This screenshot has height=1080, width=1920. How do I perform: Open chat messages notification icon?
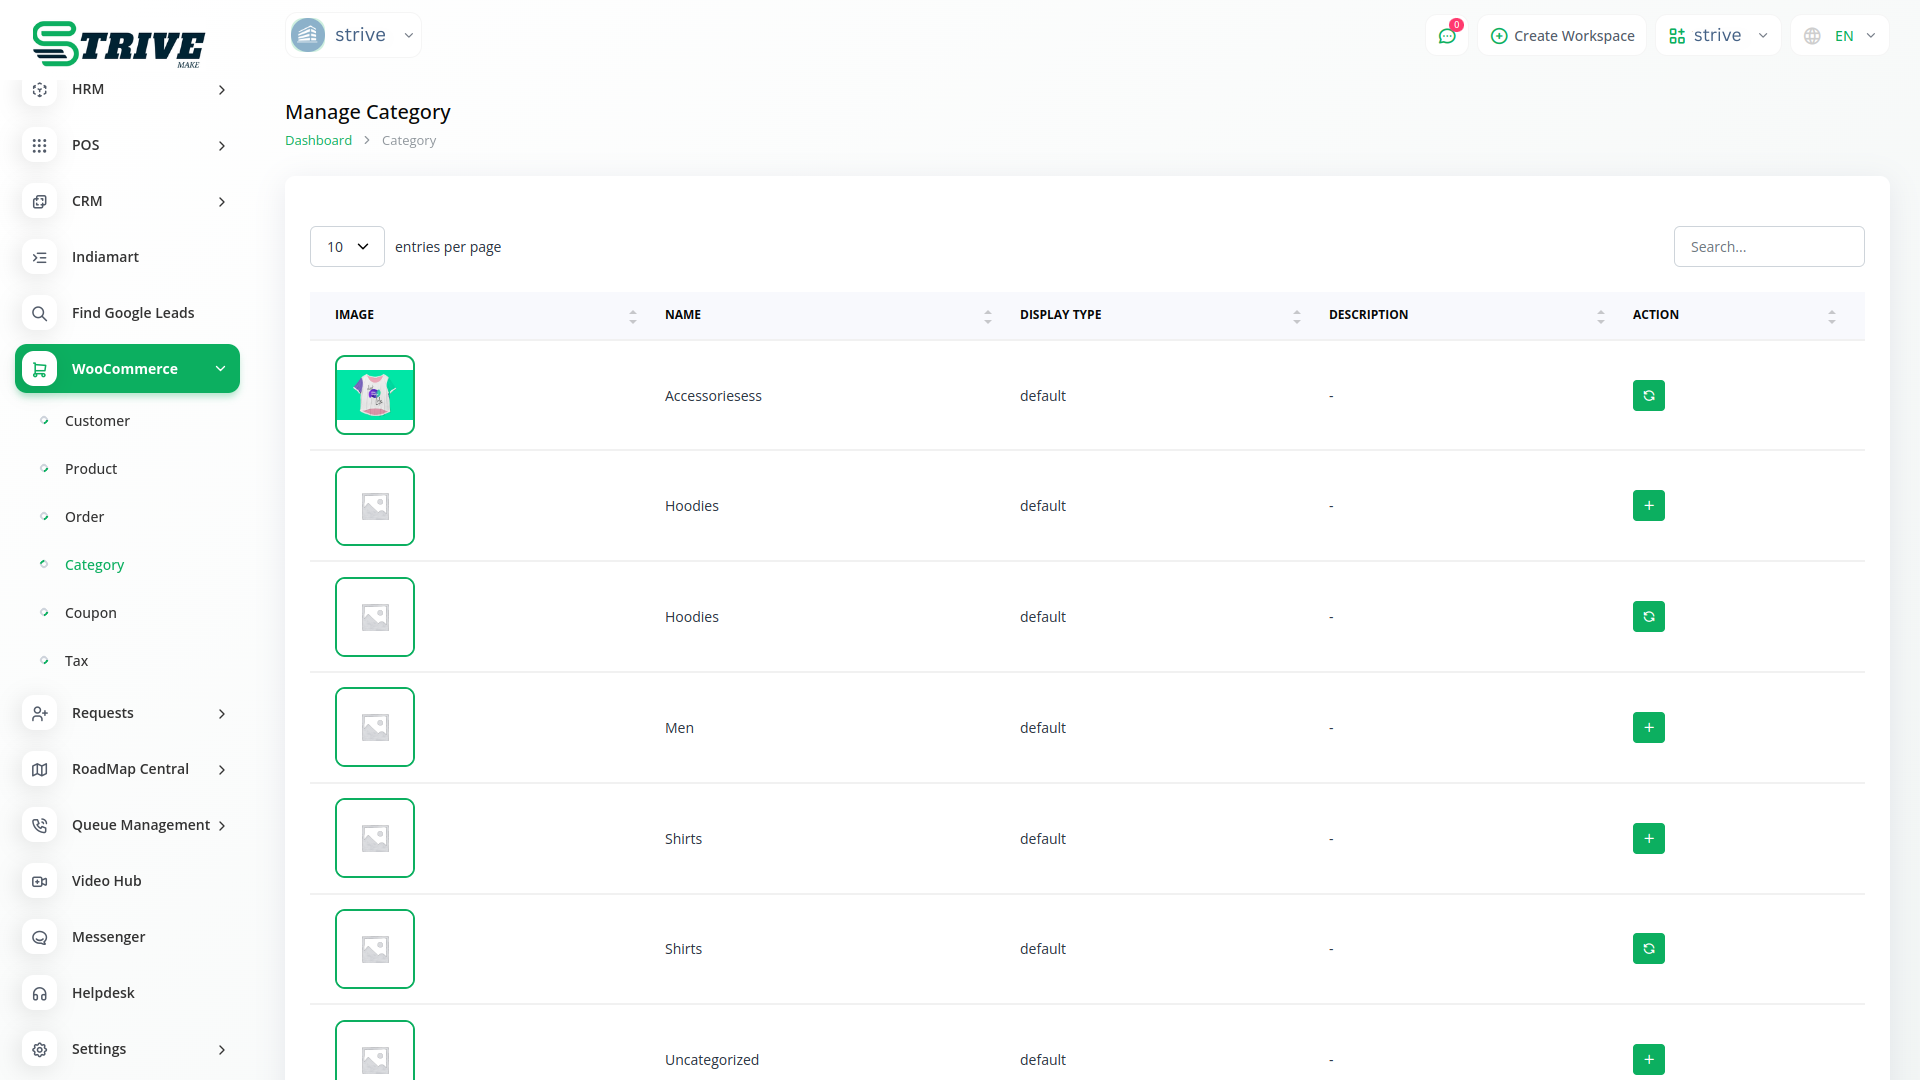pyautogui.click(x=1446, y=36)
